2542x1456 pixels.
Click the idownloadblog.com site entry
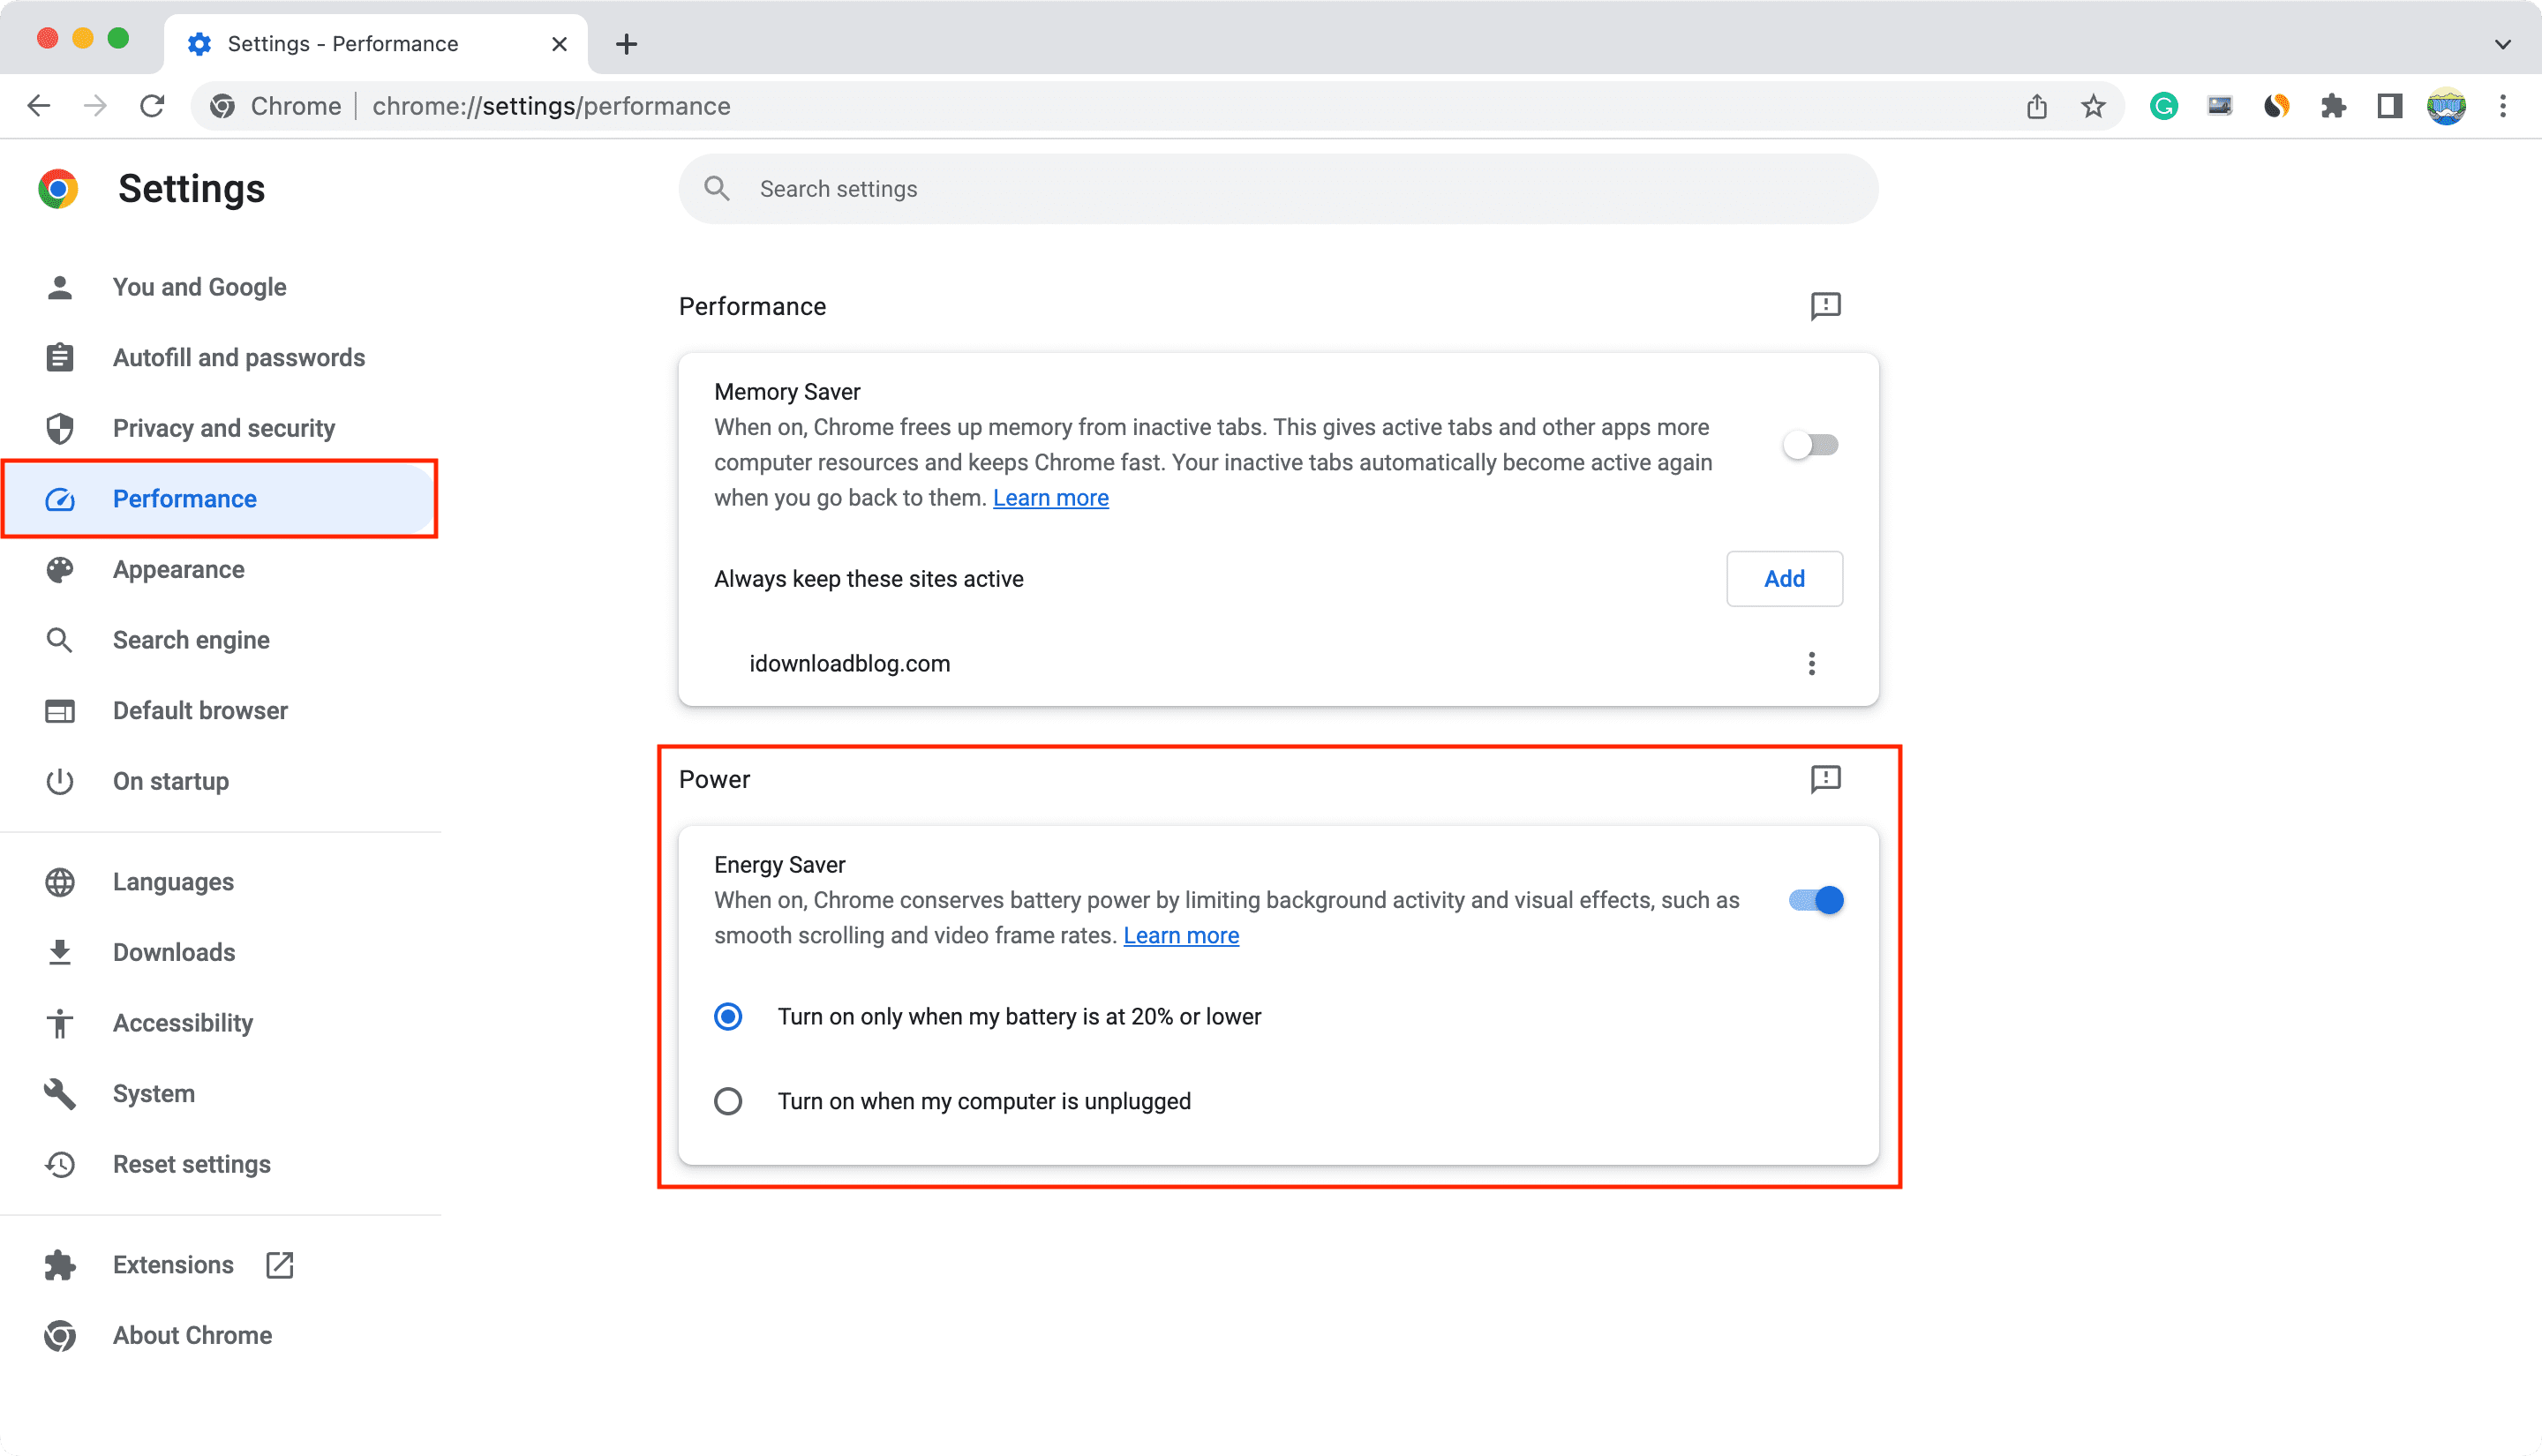[x=850, y=664]
